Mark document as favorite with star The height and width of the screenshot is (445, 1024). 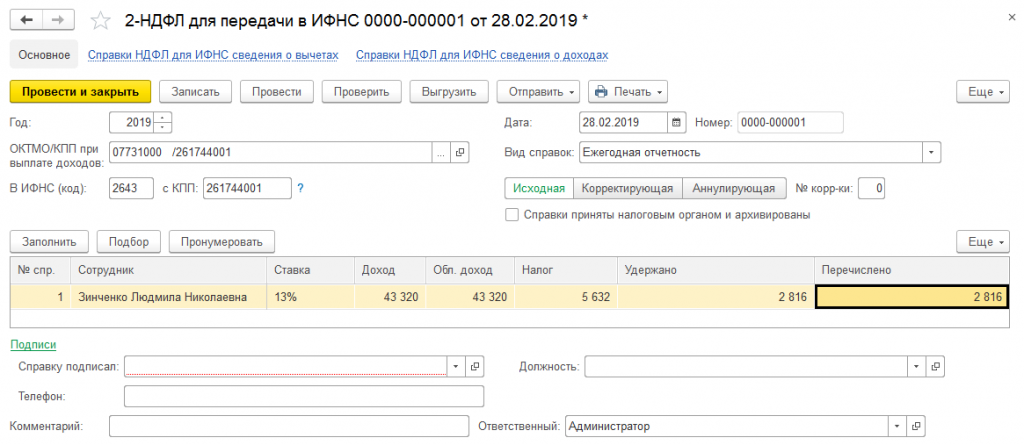point(100,20)
